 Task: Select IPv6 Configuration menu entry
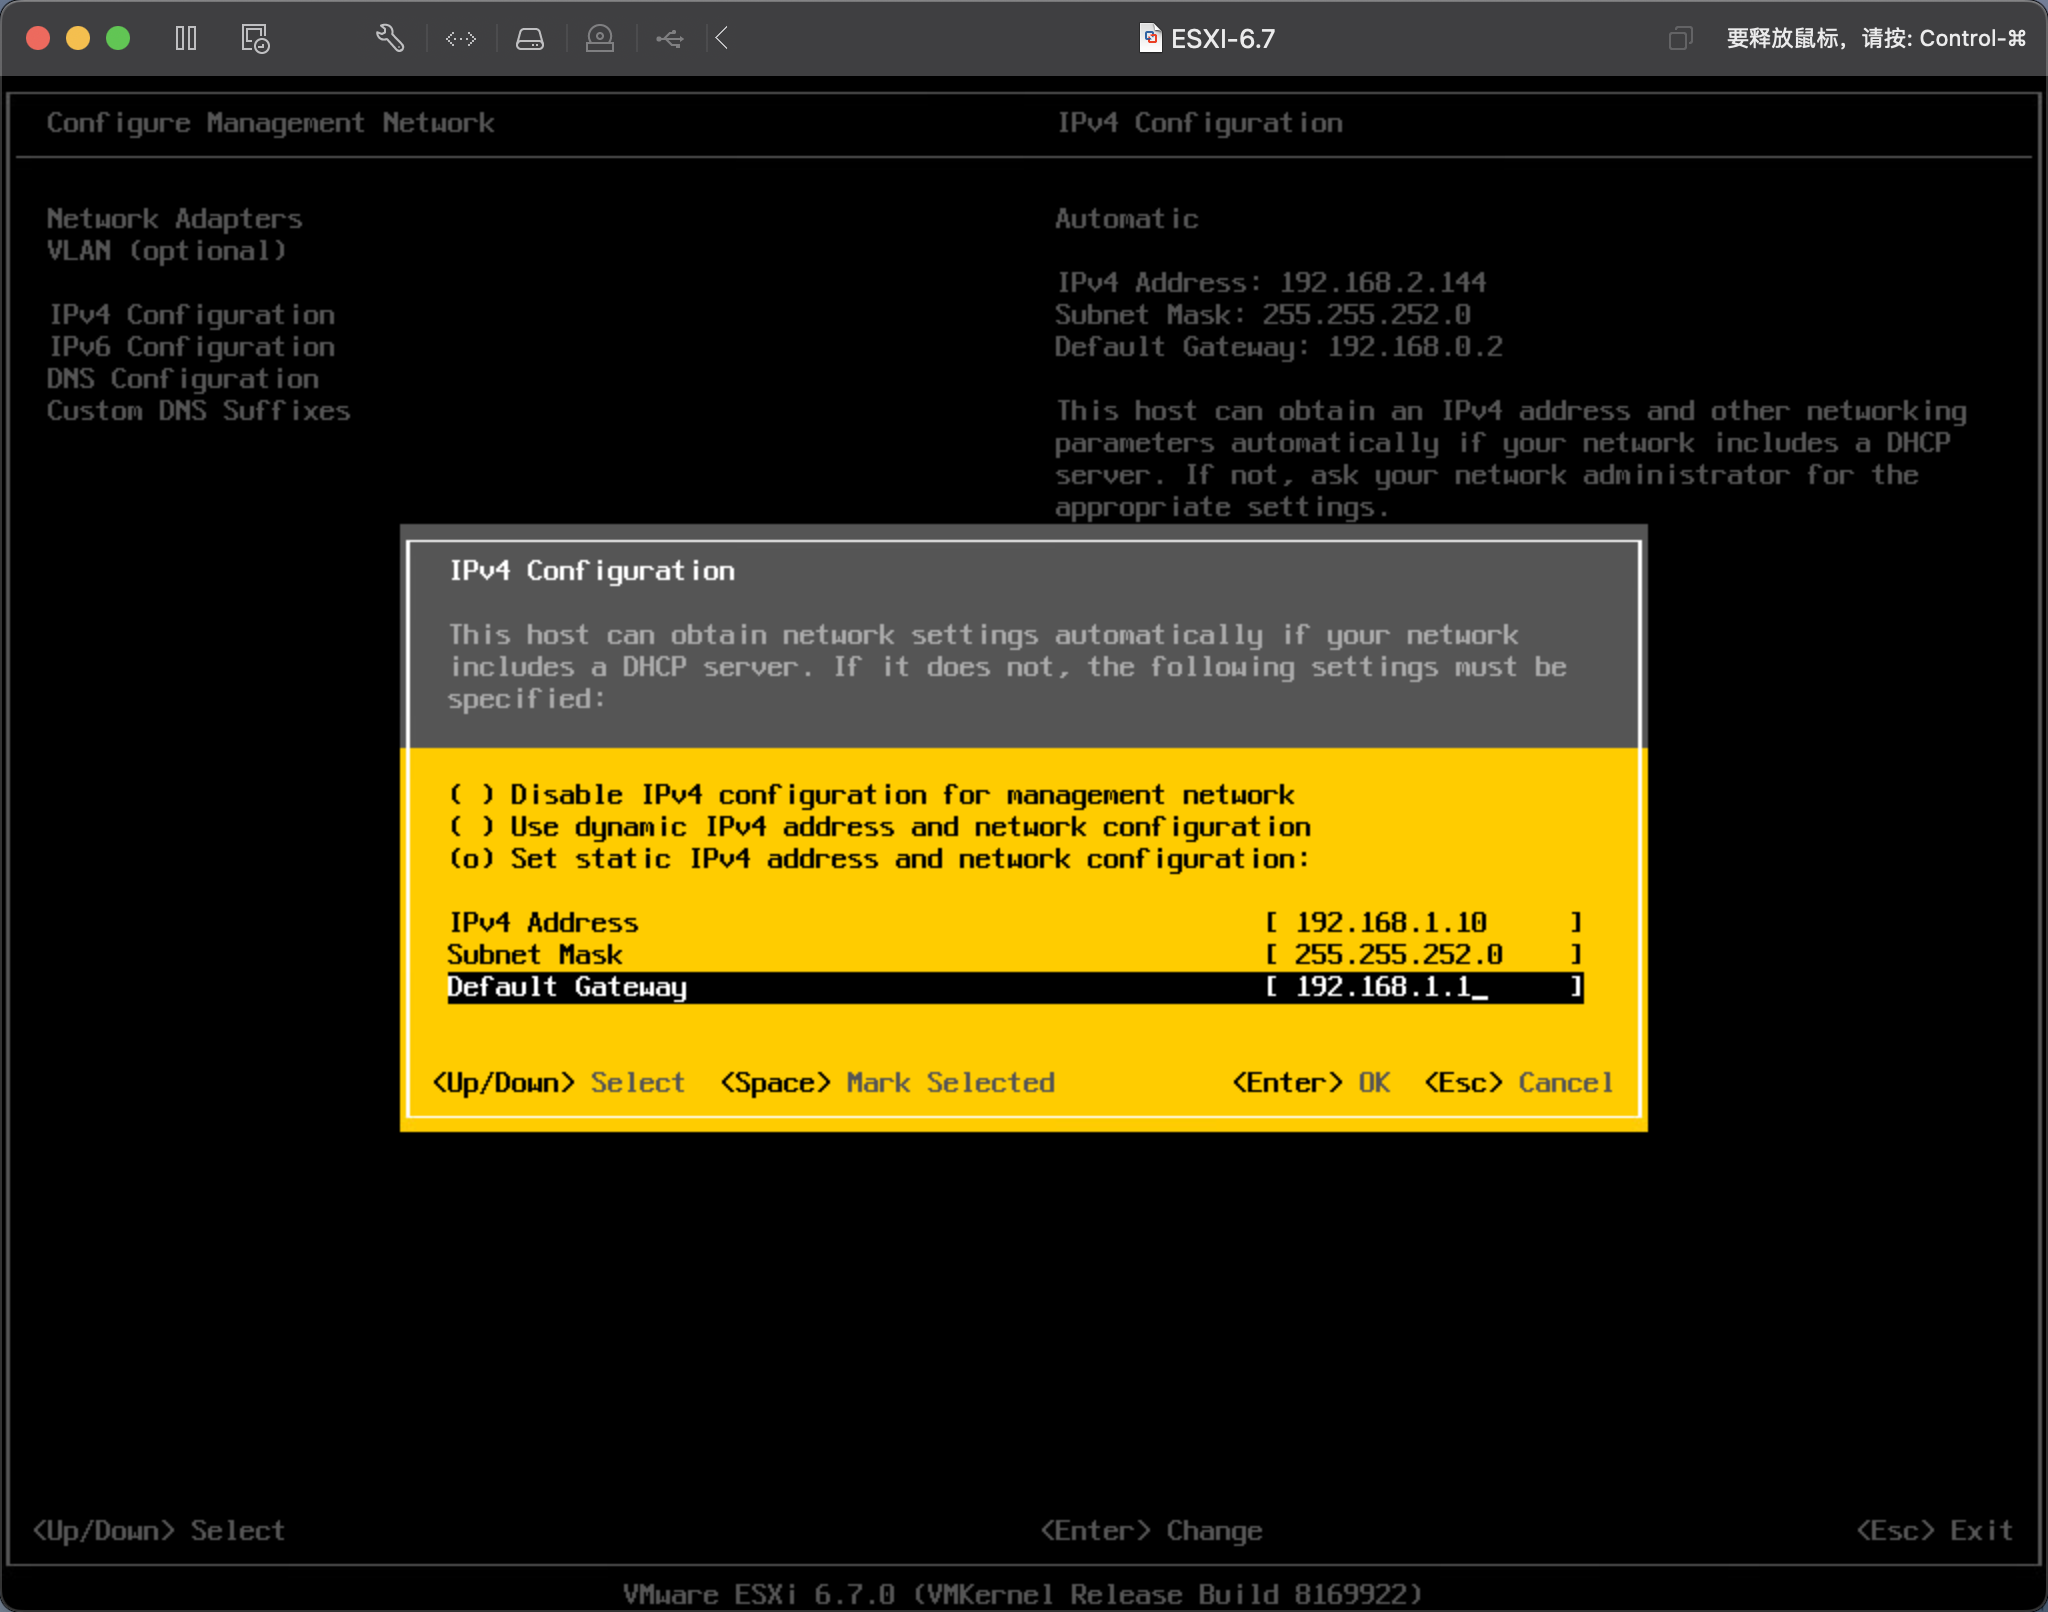[191, 347]
